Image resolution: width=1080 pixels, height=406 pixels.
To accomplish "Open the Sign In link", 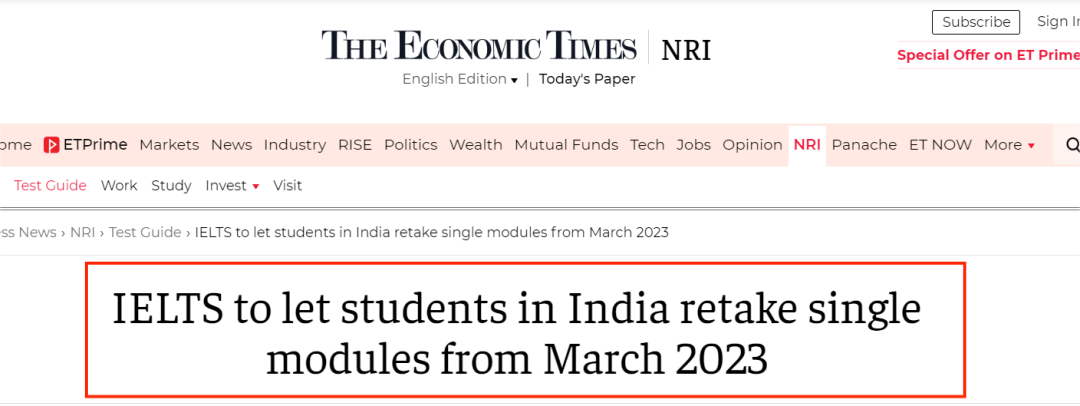I will click(x=1058, y=21).
